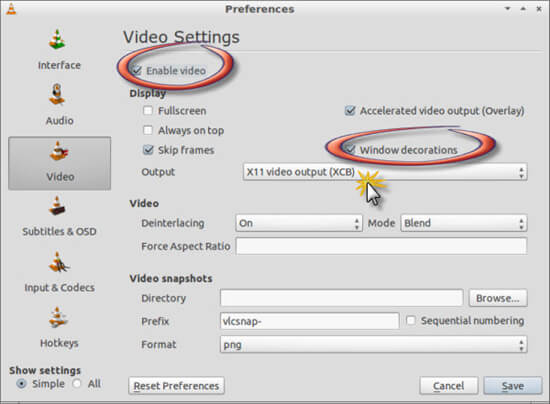The height and width of the screenshot is (404, 550).
Task: Click the Reset Preferences button
Action: [176, 386]
